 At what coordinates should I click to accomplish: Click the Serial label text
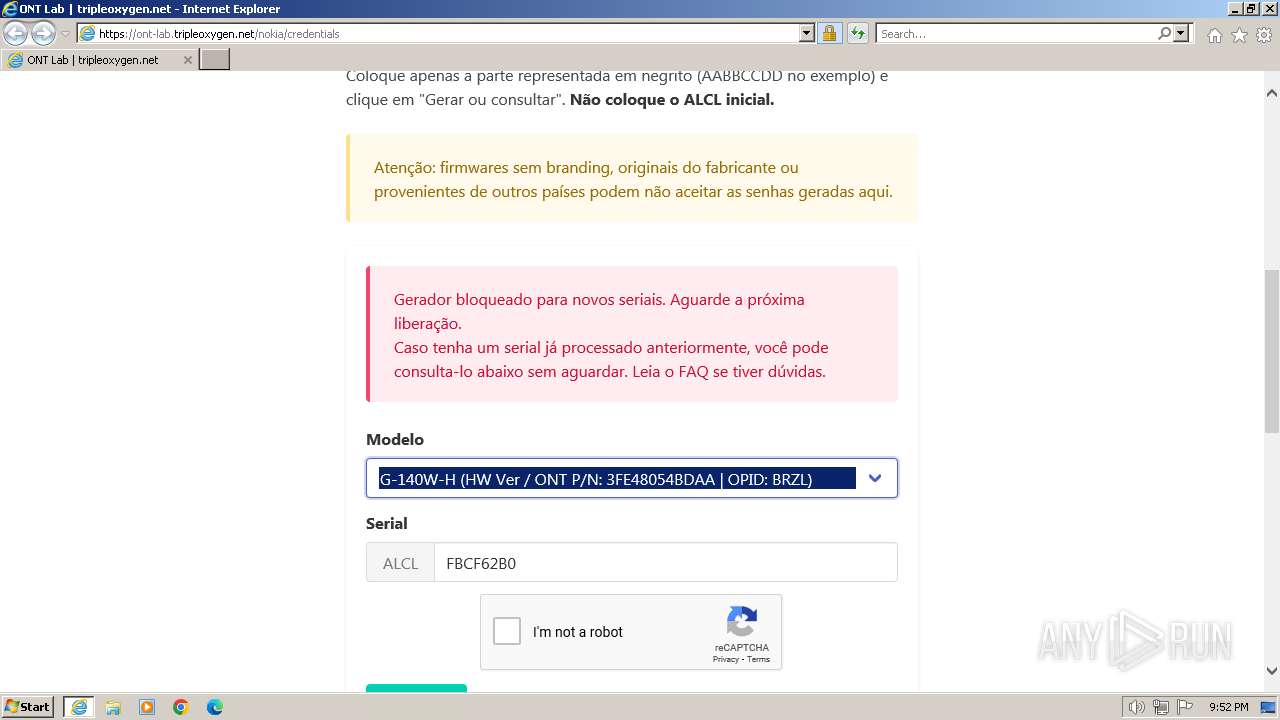point(386,523)
